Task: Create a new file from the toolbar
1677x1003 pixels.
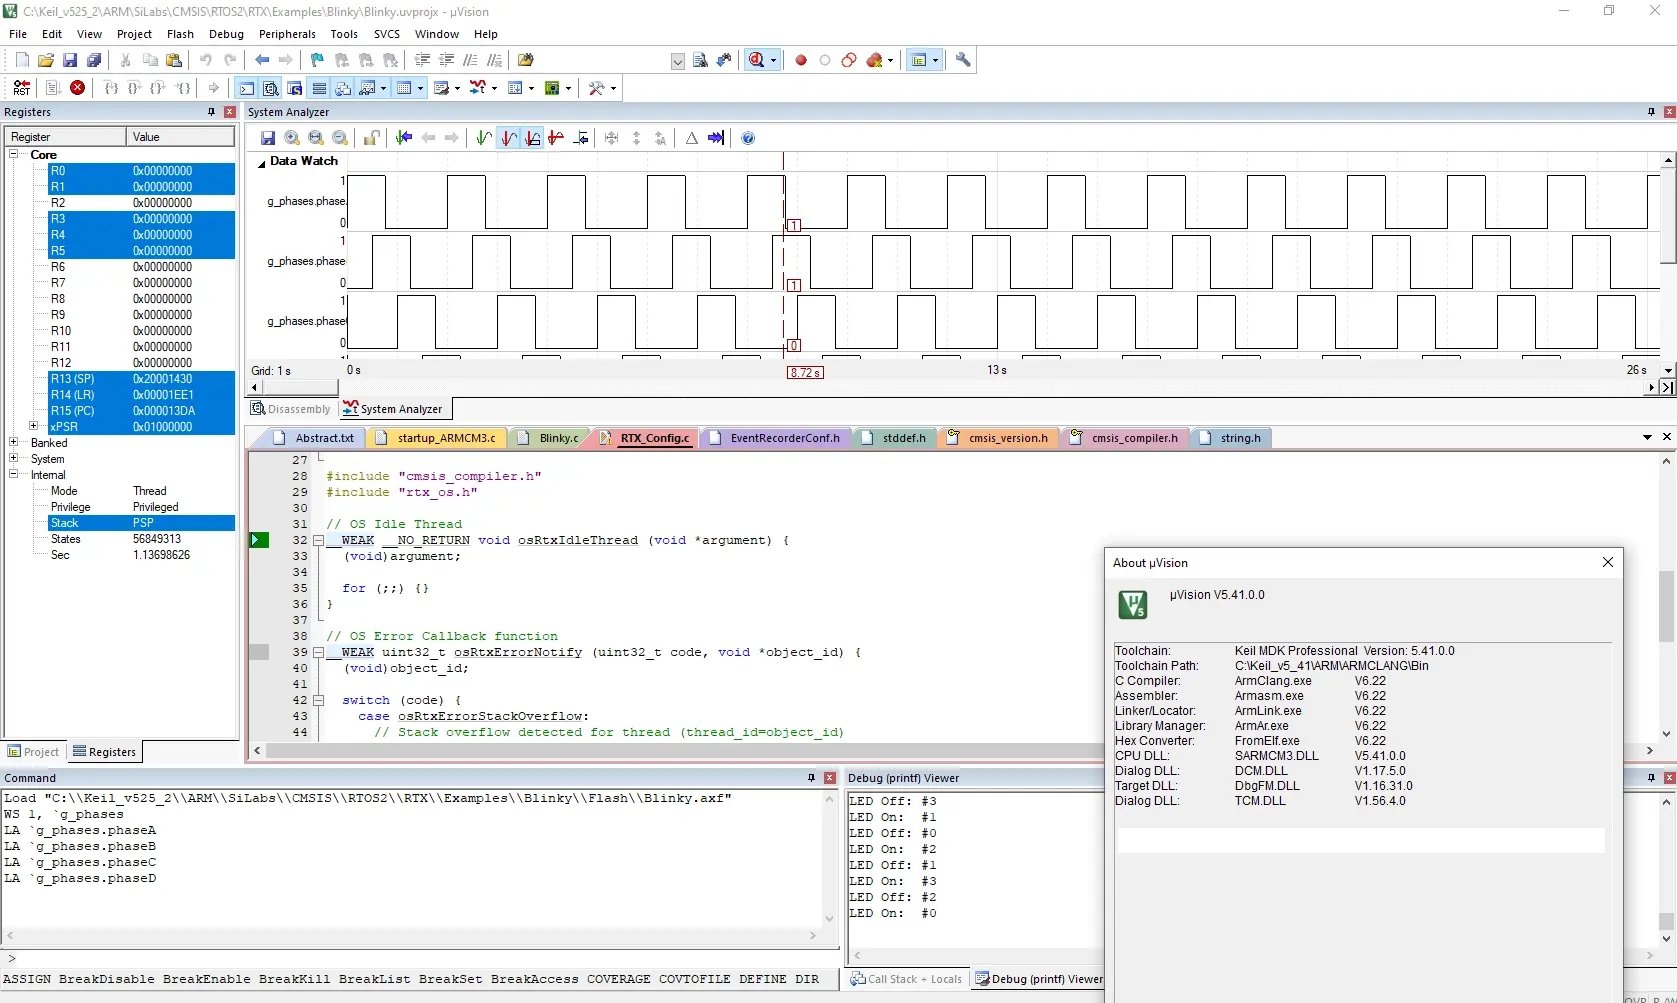Action: pos(22,60)
